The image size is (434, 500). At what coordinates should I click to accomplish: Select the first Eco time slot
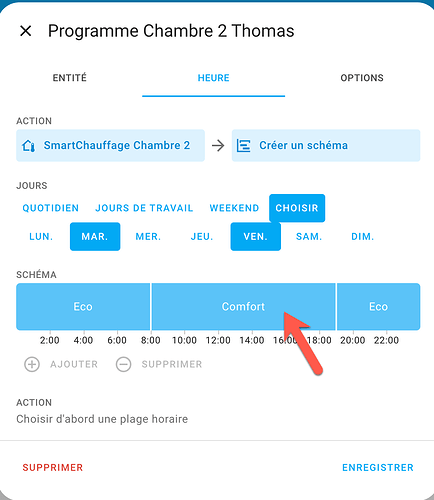tap(83, 306)
